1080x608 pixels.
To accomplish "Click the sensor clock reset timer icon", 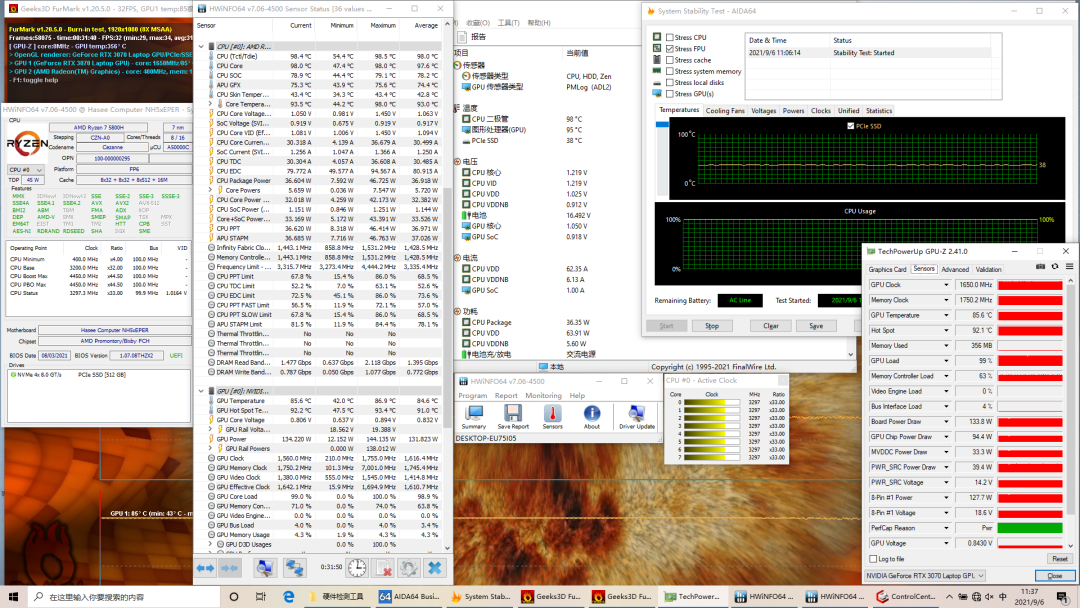I will (357, 568).
